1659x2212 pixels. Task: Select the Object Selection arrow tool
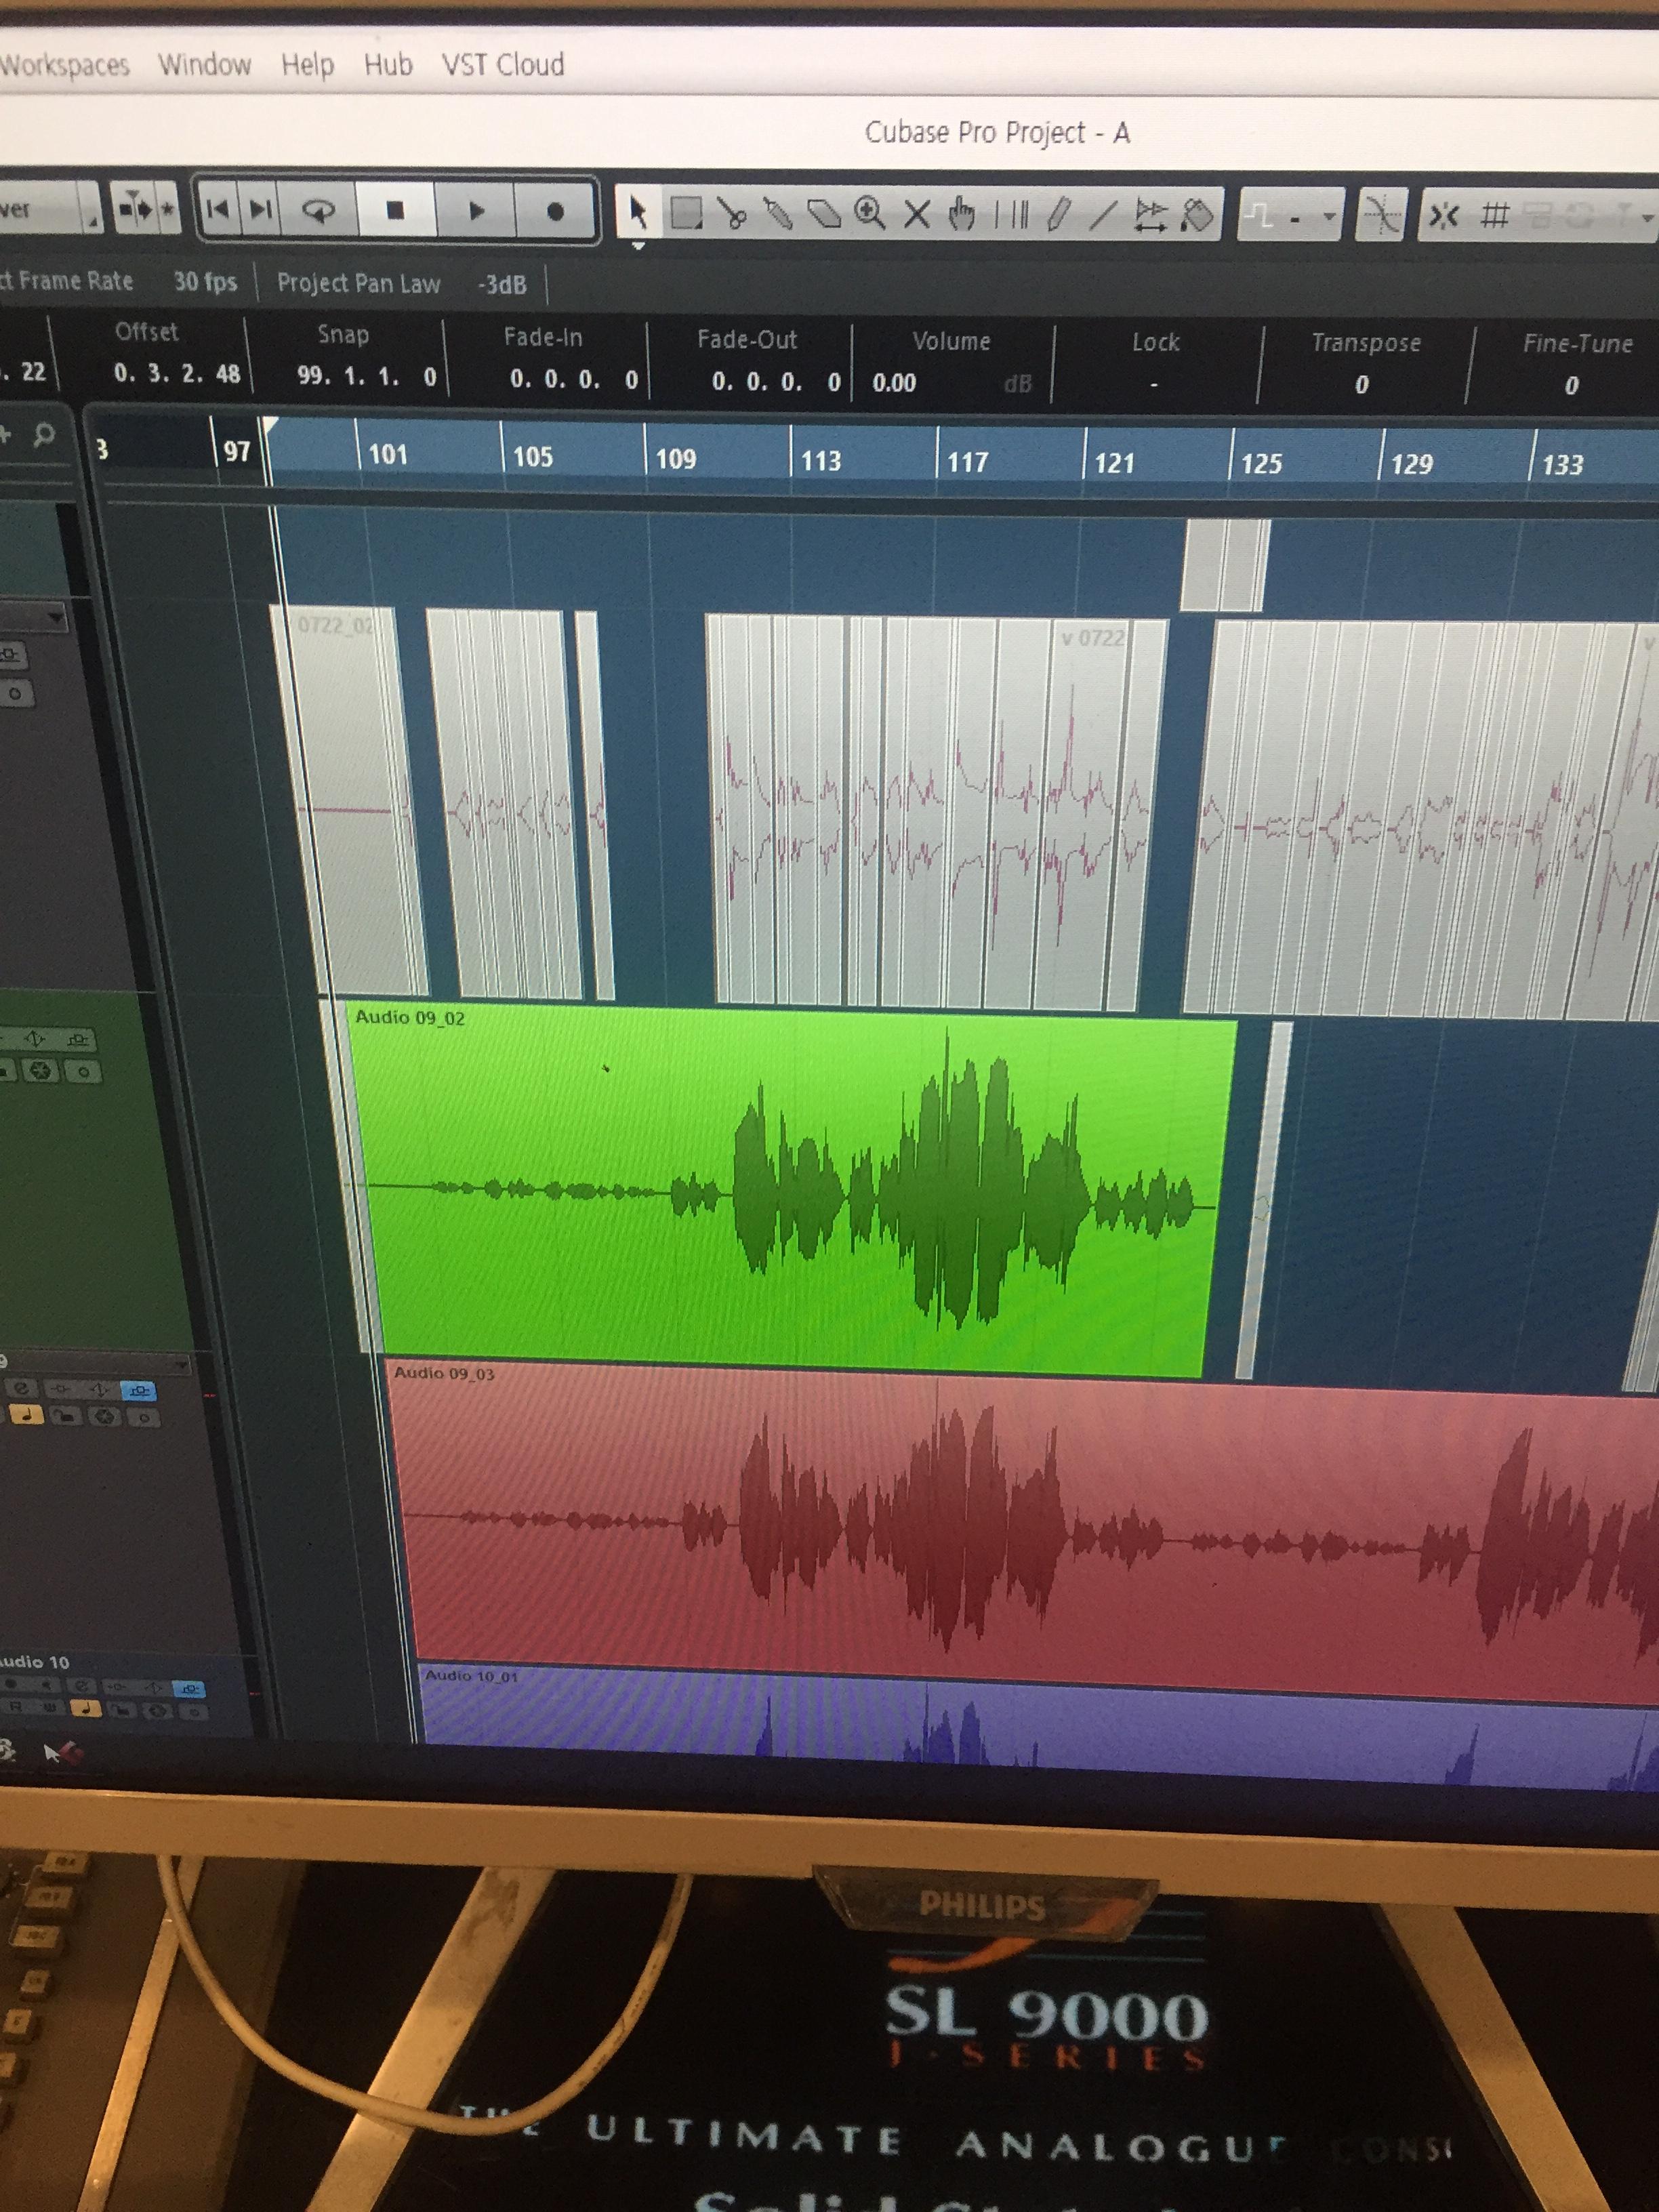(x=638, y=212)
